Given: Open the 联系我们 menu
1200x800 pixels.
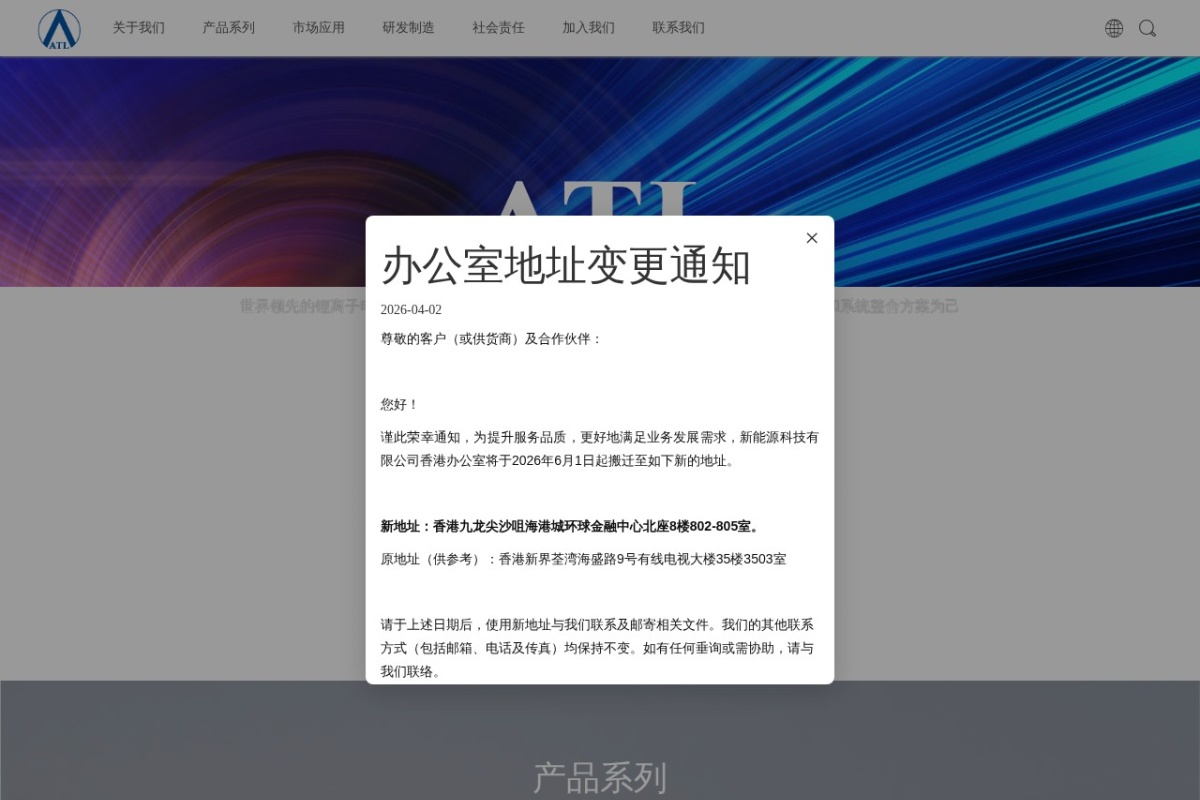Looking at the screenshot, I should click(x=678, y=28).
